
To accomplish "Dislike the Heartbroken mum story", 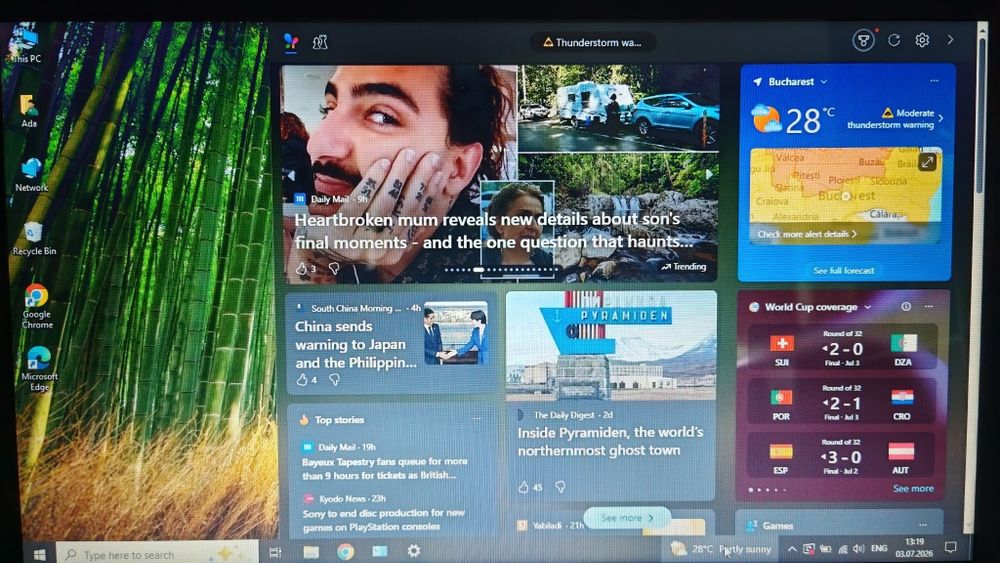I will pyautogui.click(x=334, y=268).
